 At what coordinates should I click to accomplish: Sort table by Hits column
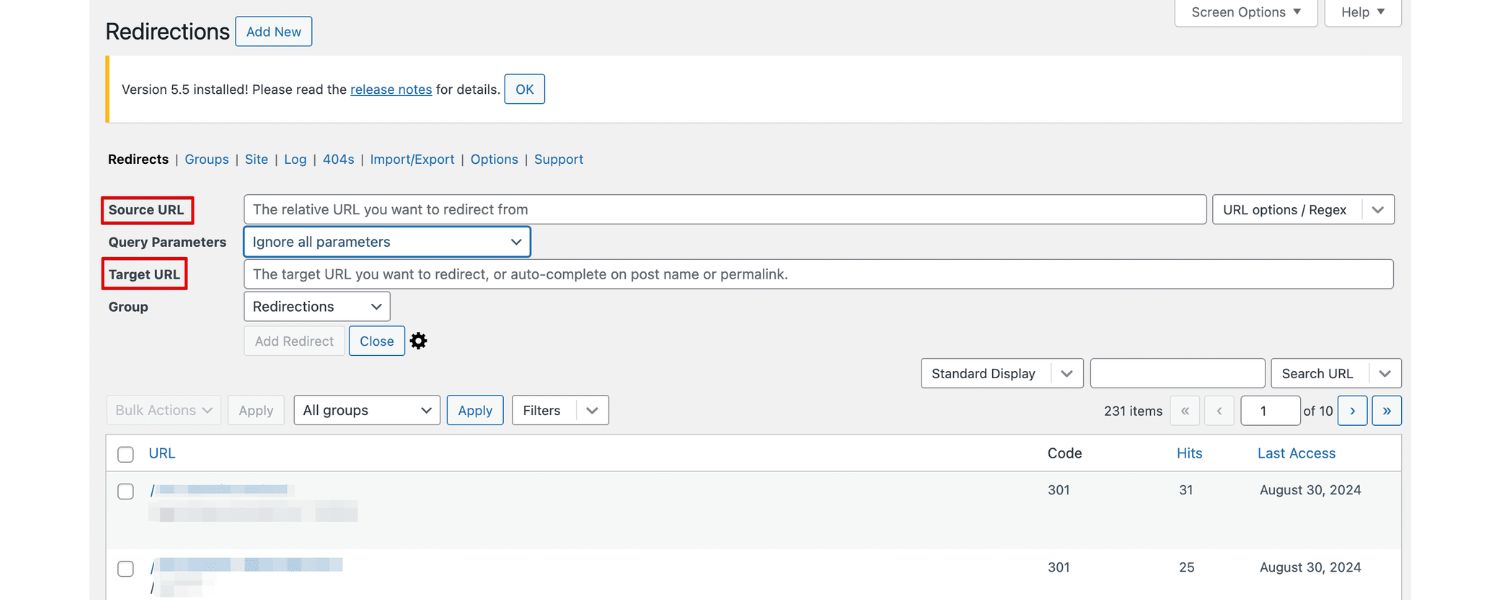1189,454
